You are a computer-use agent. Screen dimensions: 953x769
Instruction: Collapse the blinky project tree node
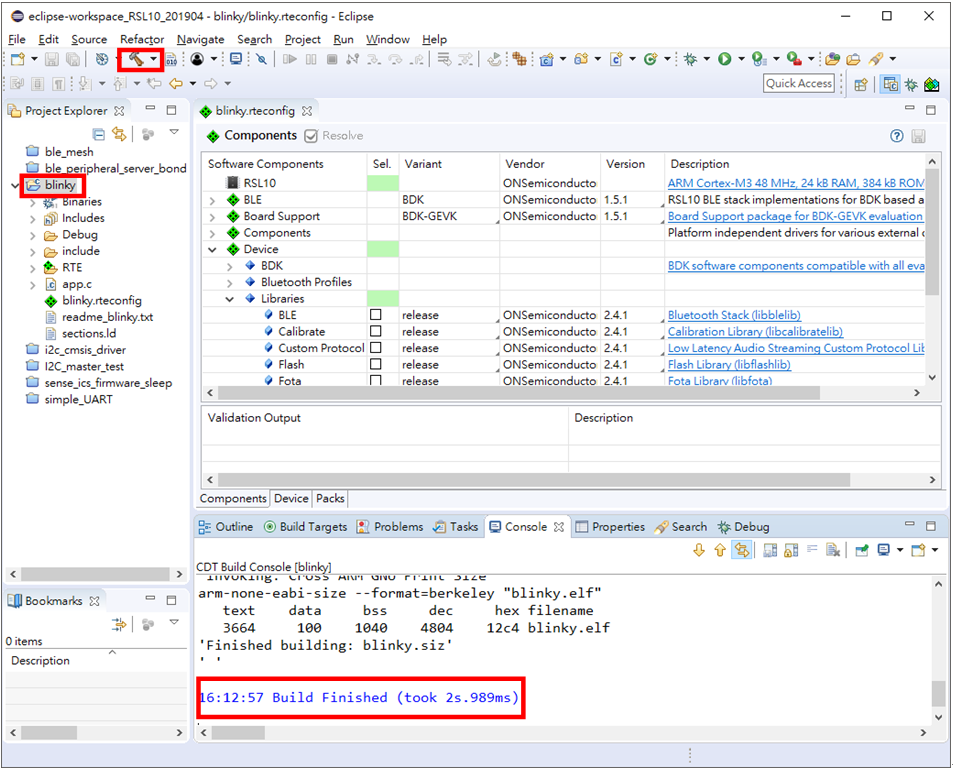point(14,186)
